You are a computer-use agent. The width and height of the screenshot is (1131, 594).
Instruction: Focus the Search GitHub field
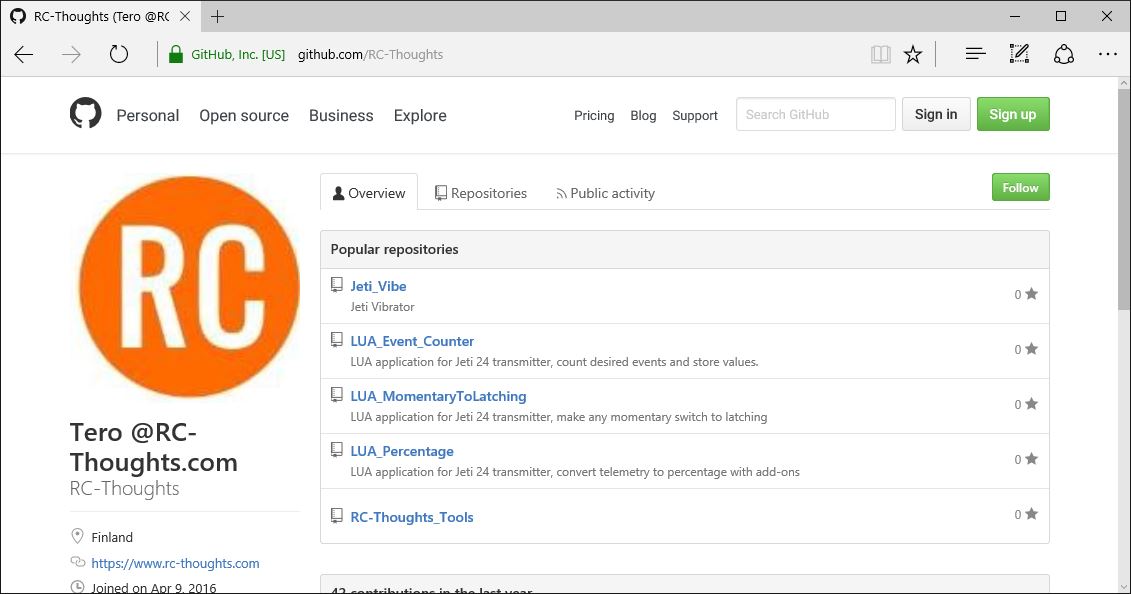(x=816, y=114)
